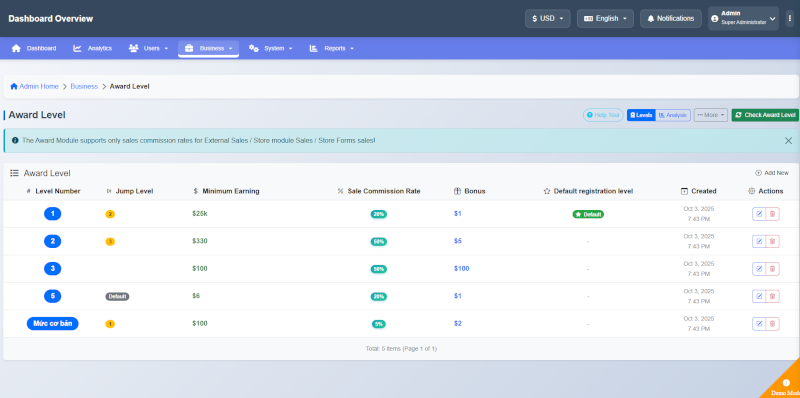Click the home icon in breadcrumb

pyautogui.click(x=14, y=86)
